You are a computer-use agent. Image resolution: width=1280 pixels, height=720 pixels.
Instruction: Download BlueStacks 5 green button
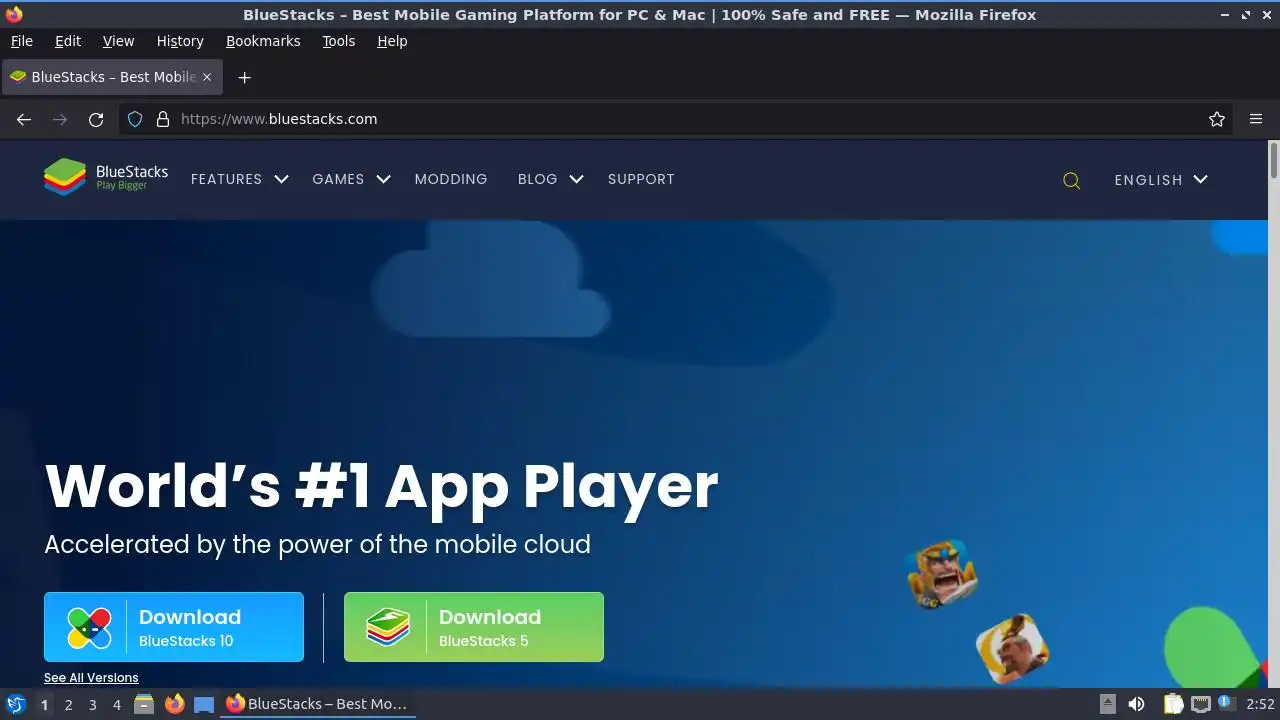click(474, 627)
